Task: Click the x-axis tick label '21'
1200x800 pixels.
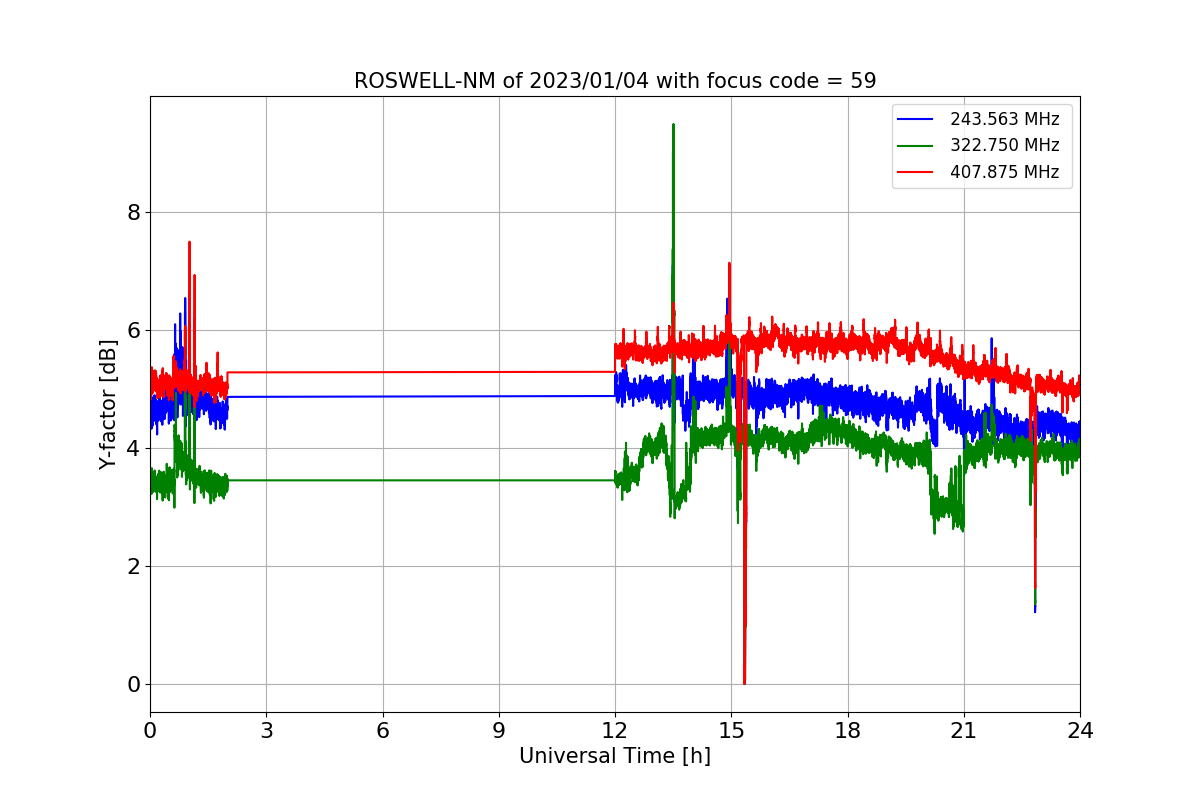Action: point(964,731)
